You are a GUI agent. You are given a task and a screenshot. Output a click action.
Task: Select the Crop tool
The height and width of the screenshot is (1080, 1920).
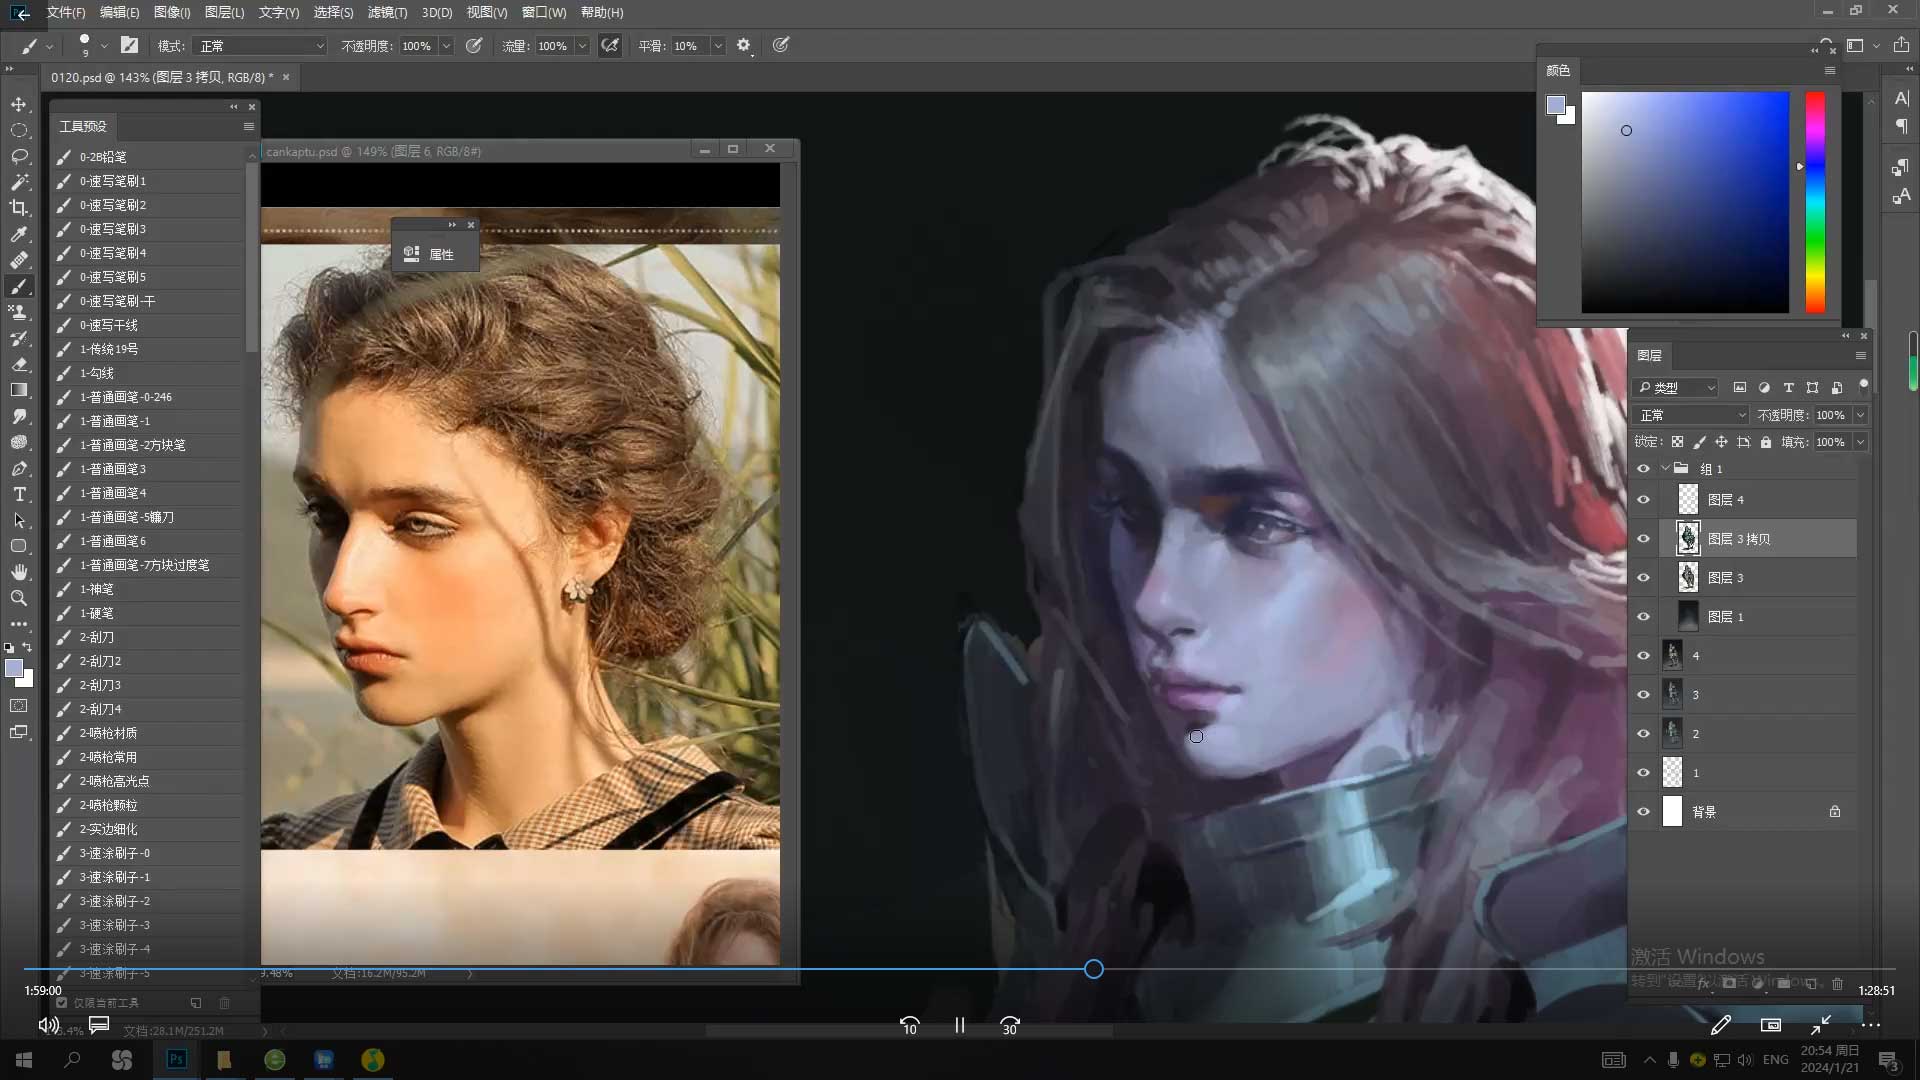point(19,208)
